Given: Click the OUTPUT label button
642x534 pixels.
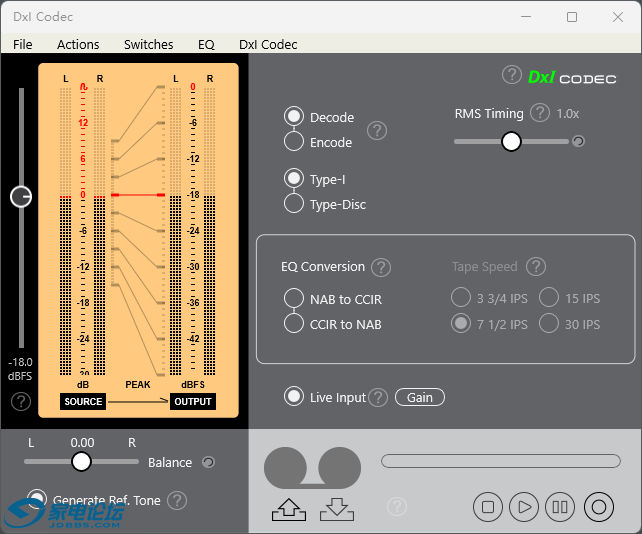Looking at the screenshot, I should (193, 401).
